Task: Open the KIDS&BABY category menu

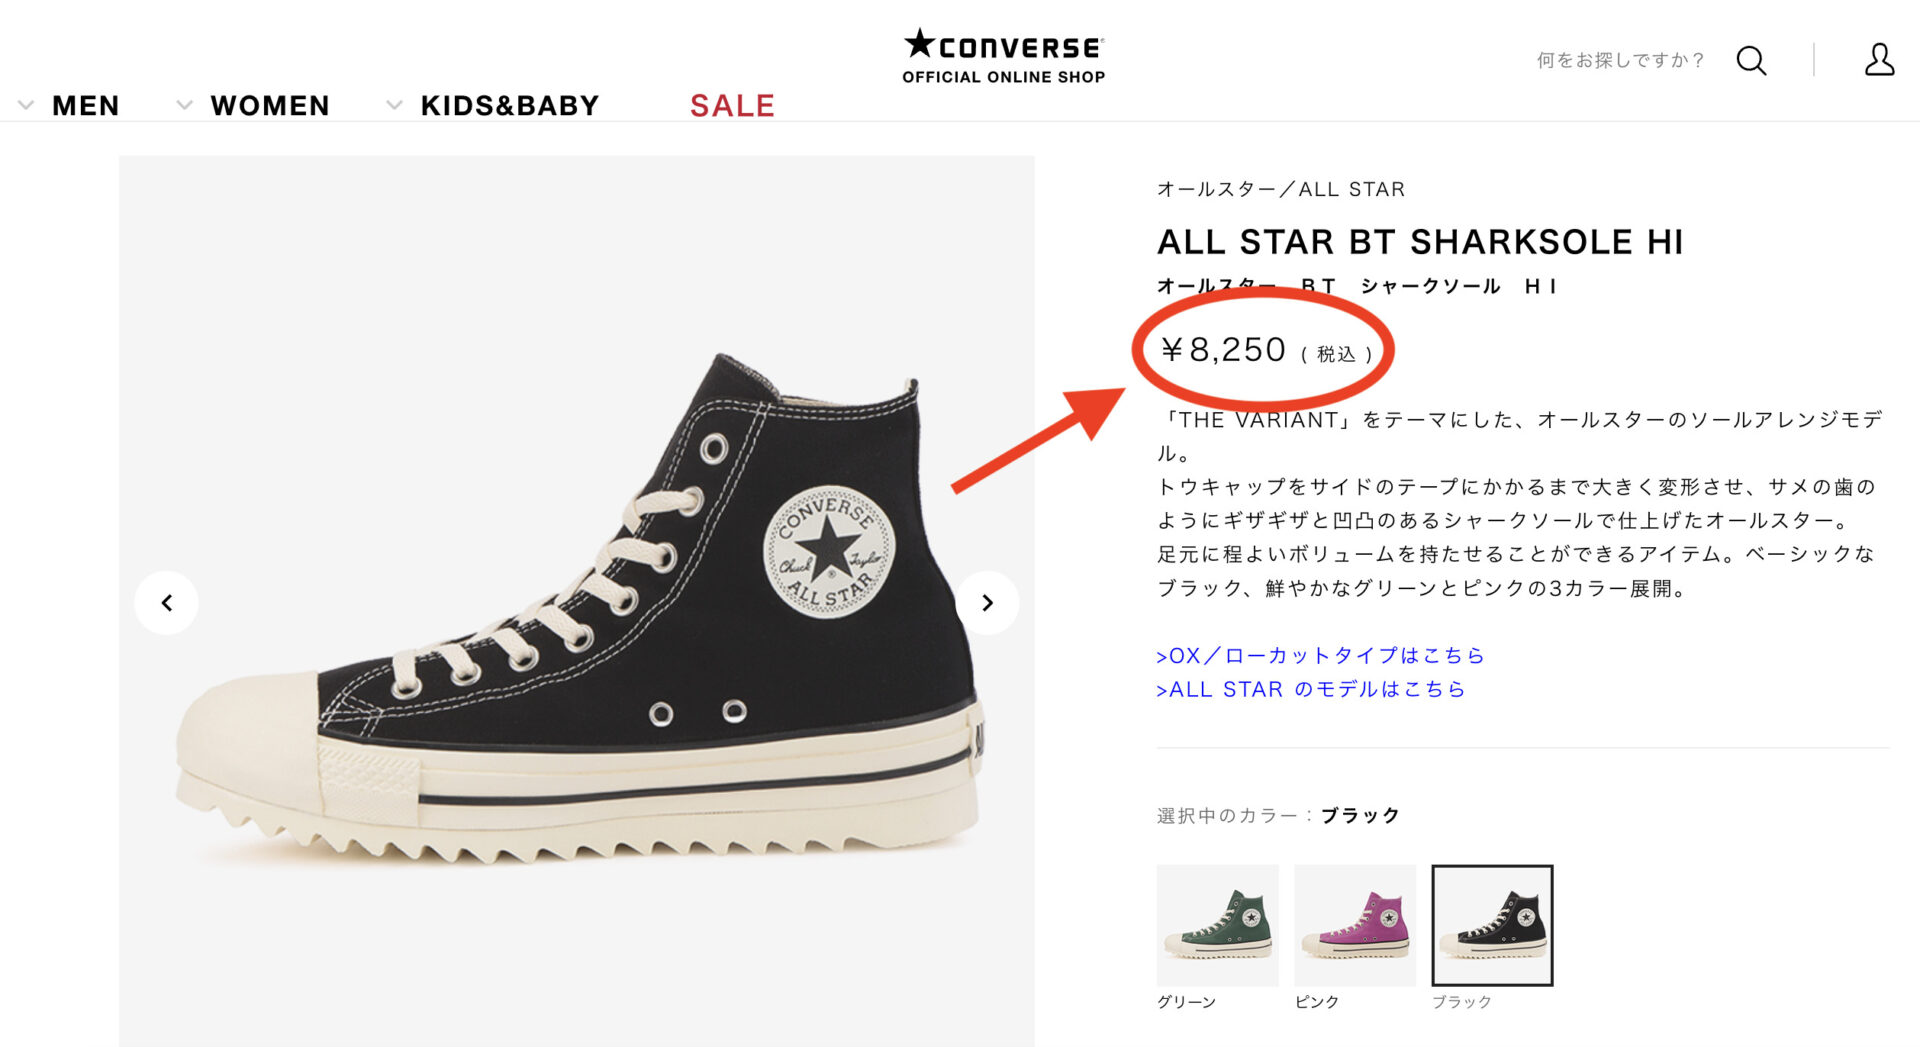Action: pos(510,105)
